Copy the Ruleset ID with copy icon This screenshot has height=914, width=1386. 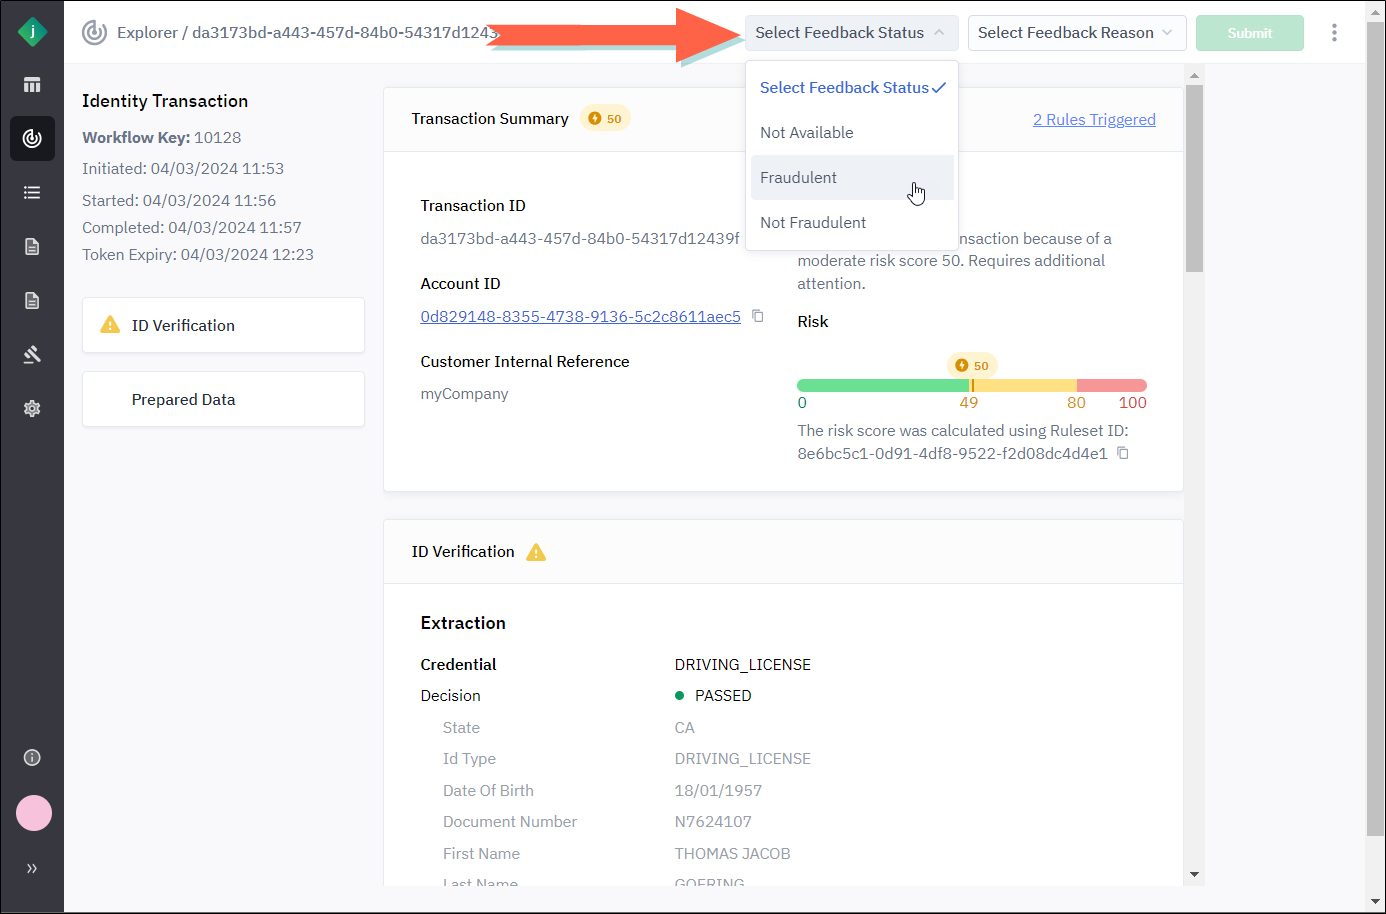tap(1123, 453)
